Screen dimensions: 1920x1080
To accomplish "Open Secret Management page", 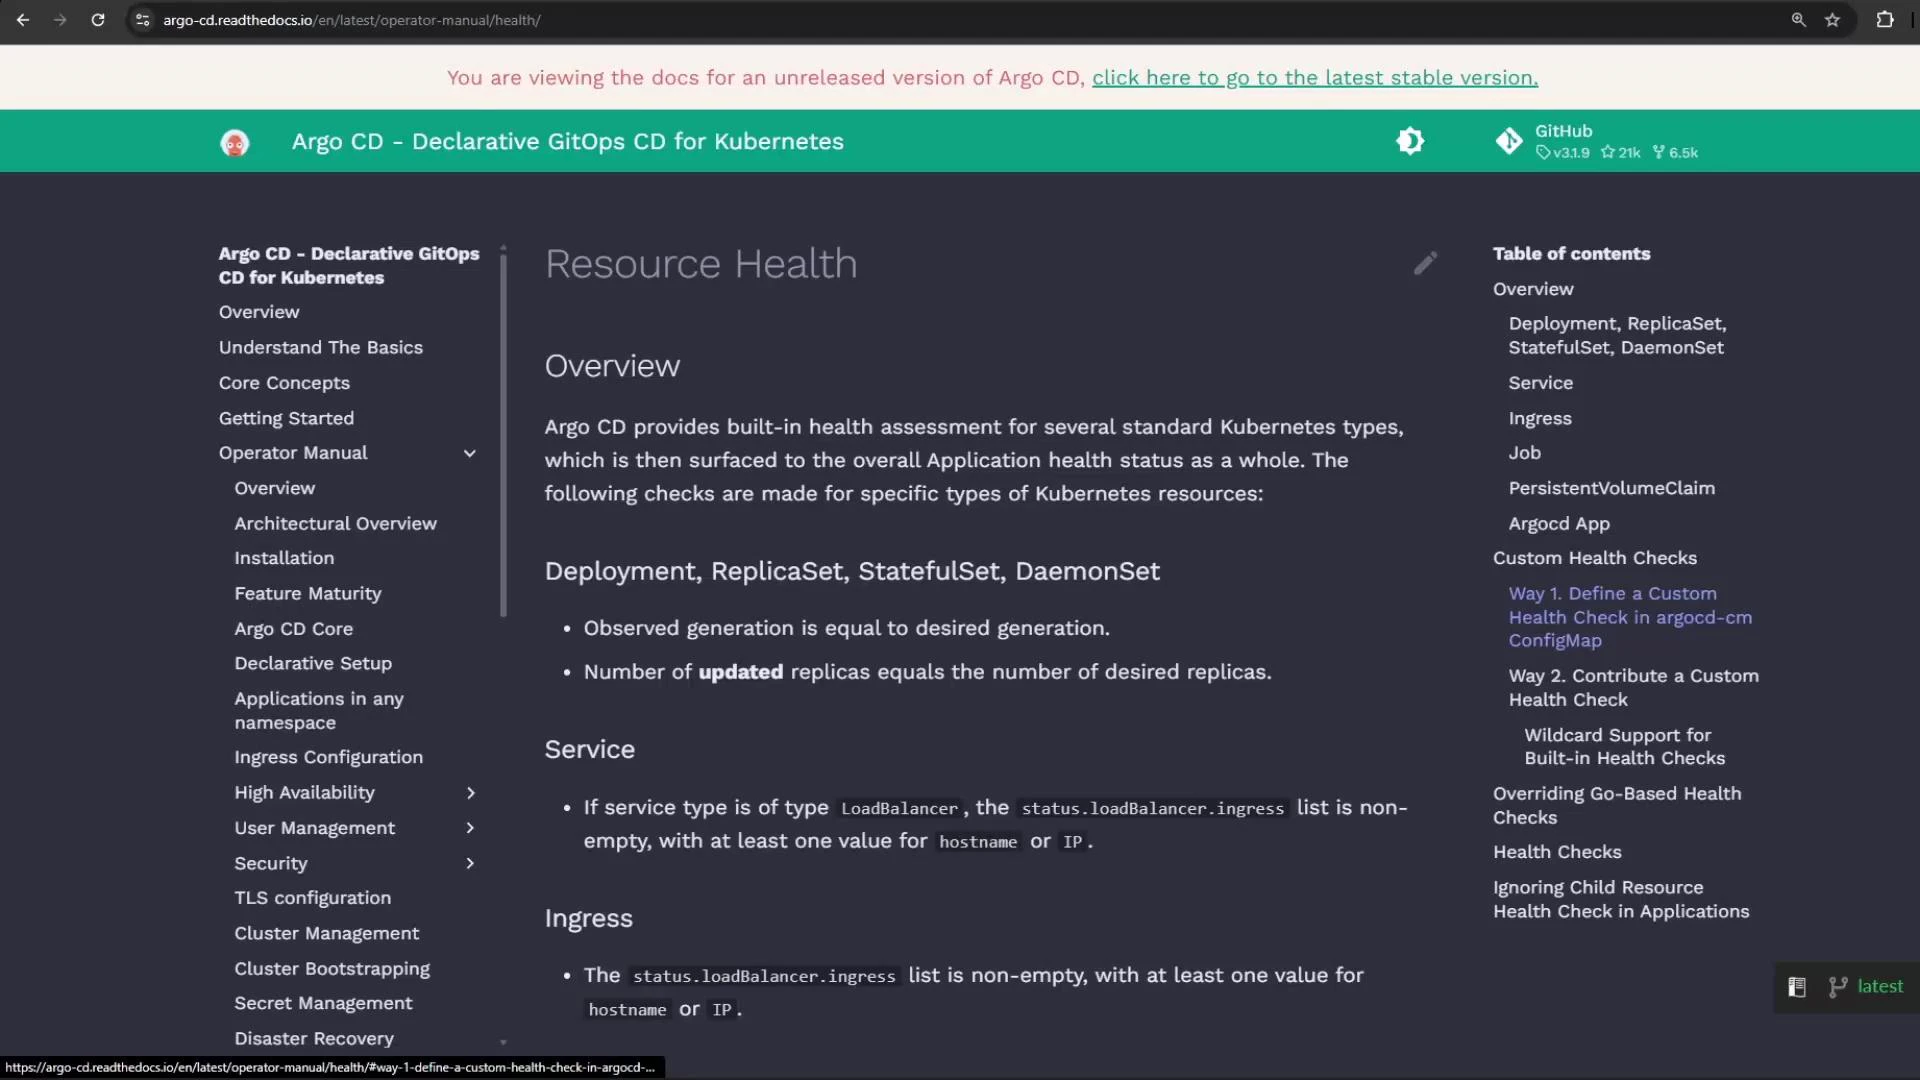I will point(323,1004).
